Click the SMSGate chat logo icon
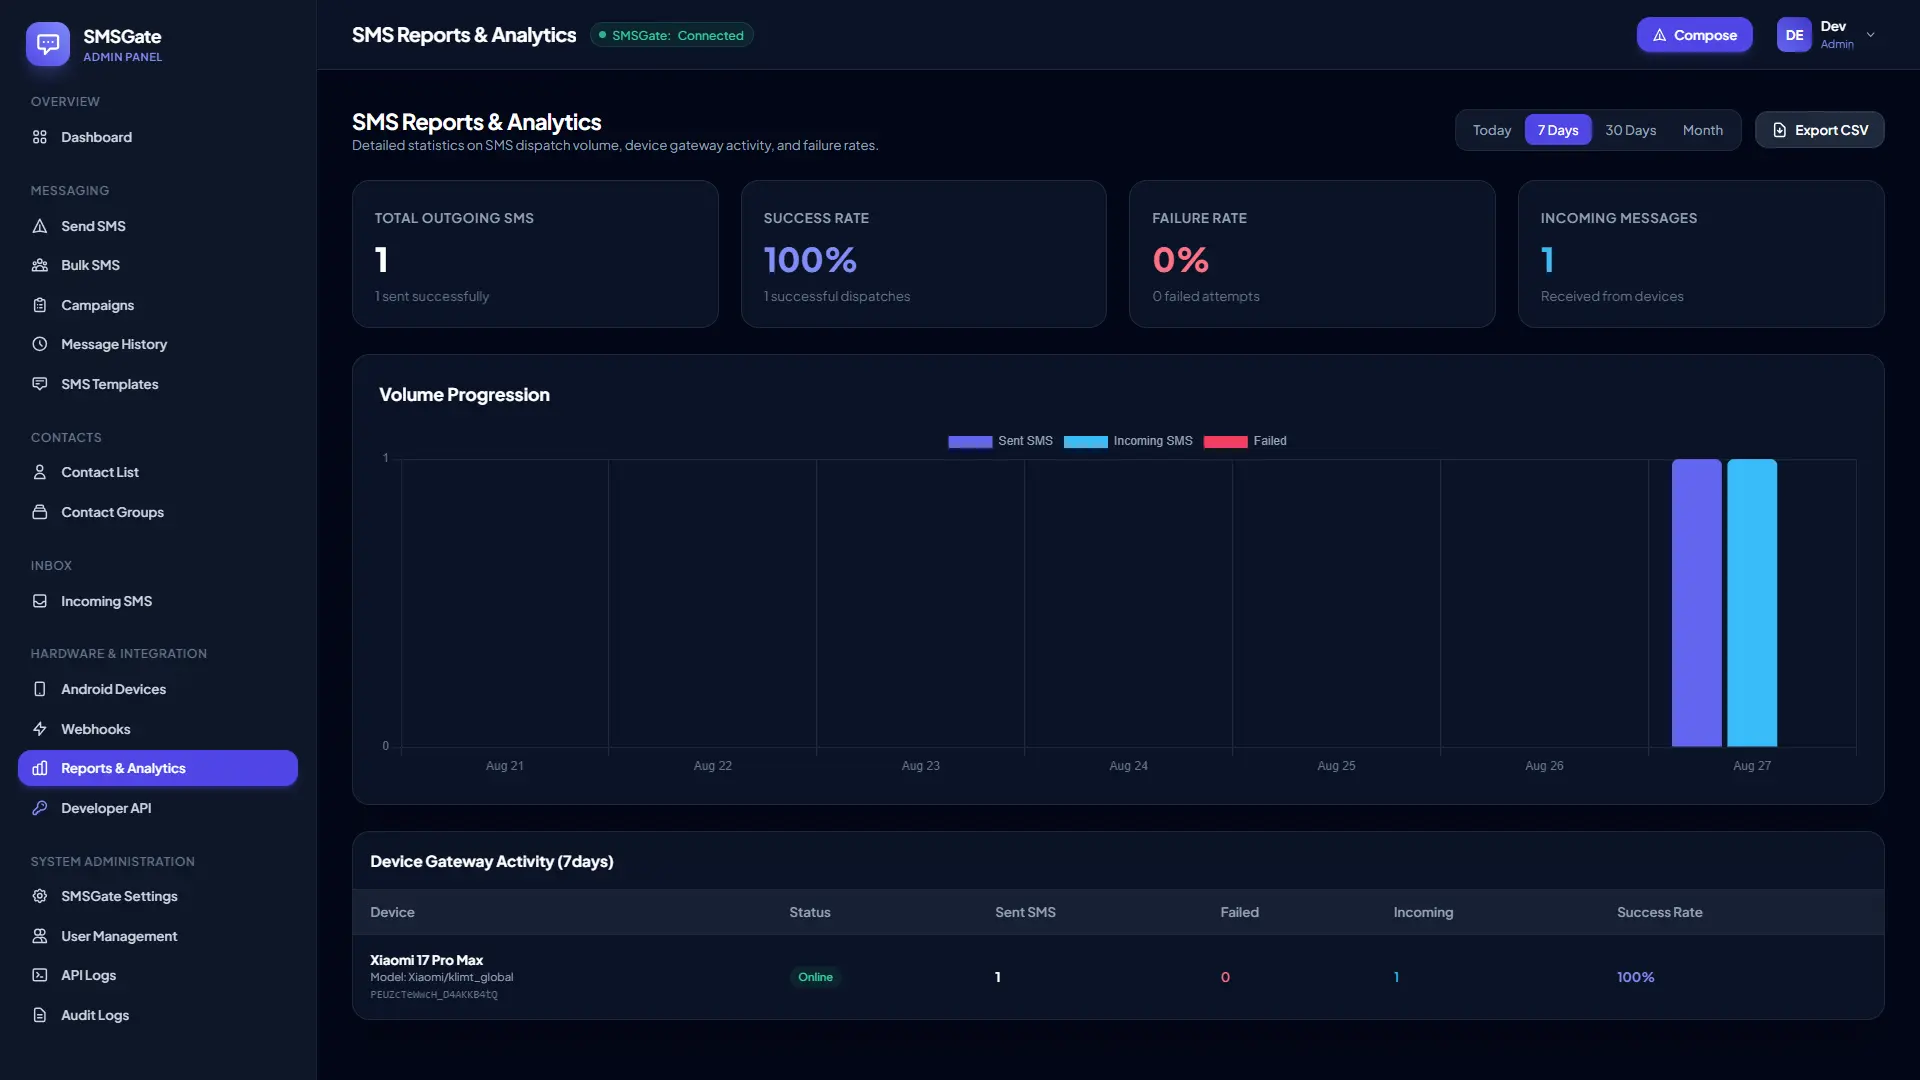Viewport: 1920px width, 1080px height. pos(47,44)
